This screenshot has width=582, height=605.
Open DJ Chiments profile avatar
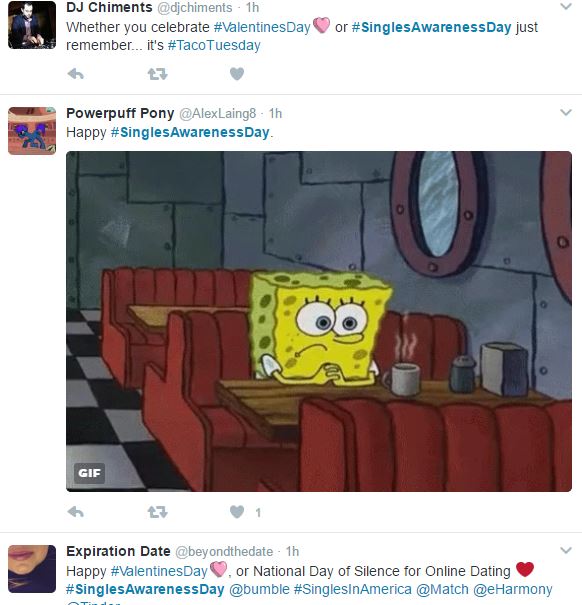tap(32, 25)
